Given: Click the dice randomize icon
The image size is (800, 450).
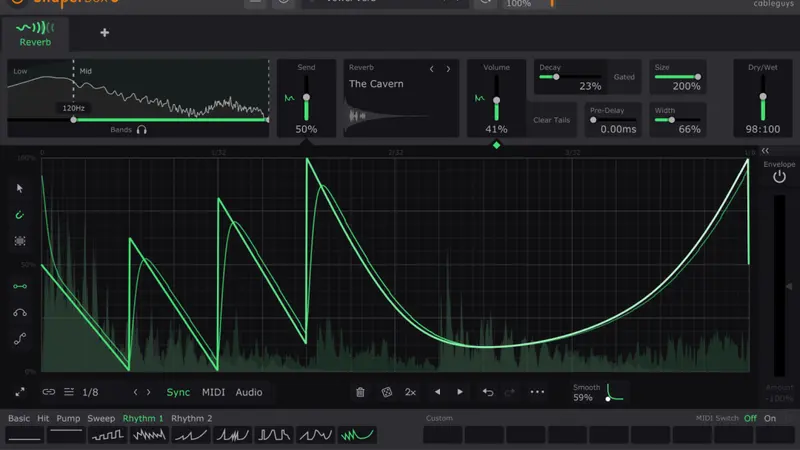Looking at the screenshot, I should click(385, 392).
